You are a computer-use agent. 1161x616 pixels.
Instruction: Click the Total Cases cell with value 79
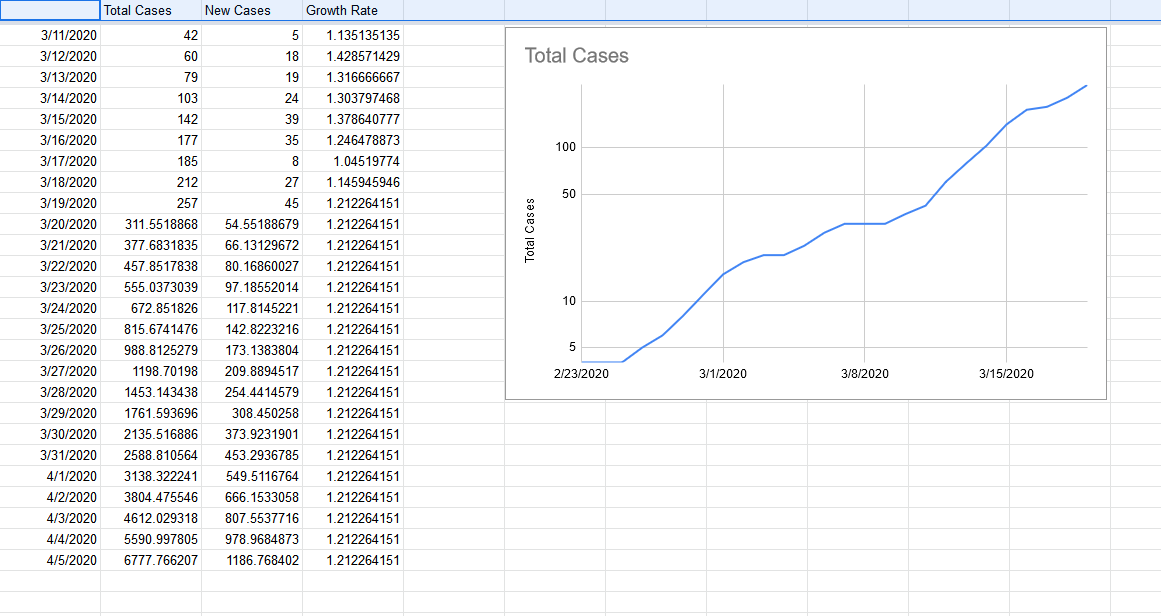coord(151,77)
